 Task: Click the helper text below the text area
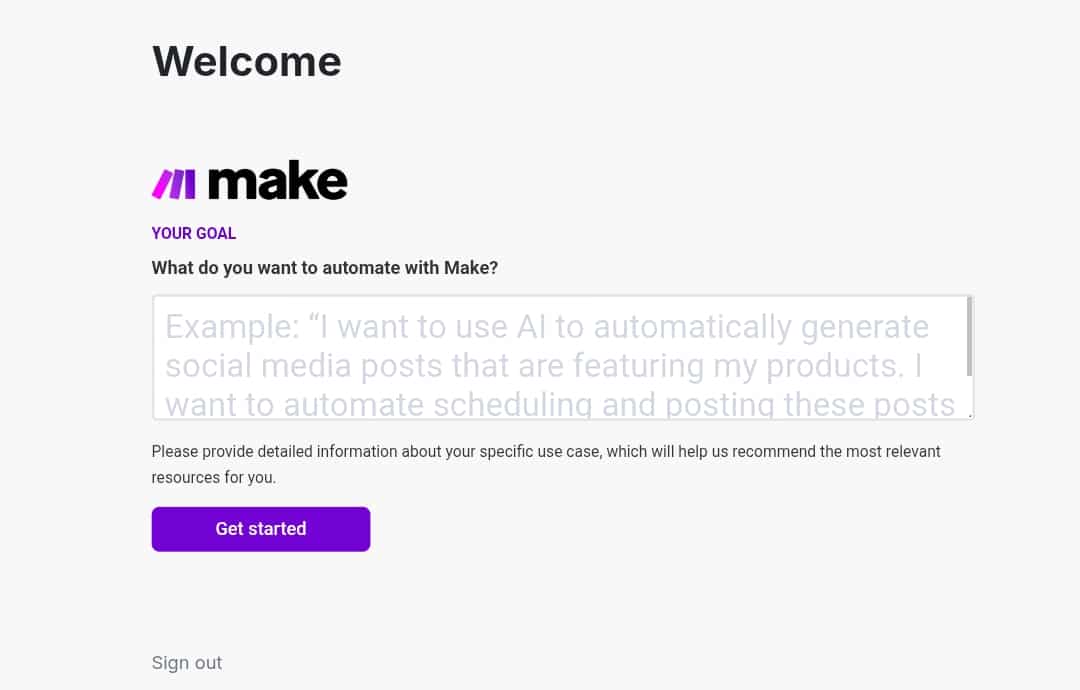546,464
